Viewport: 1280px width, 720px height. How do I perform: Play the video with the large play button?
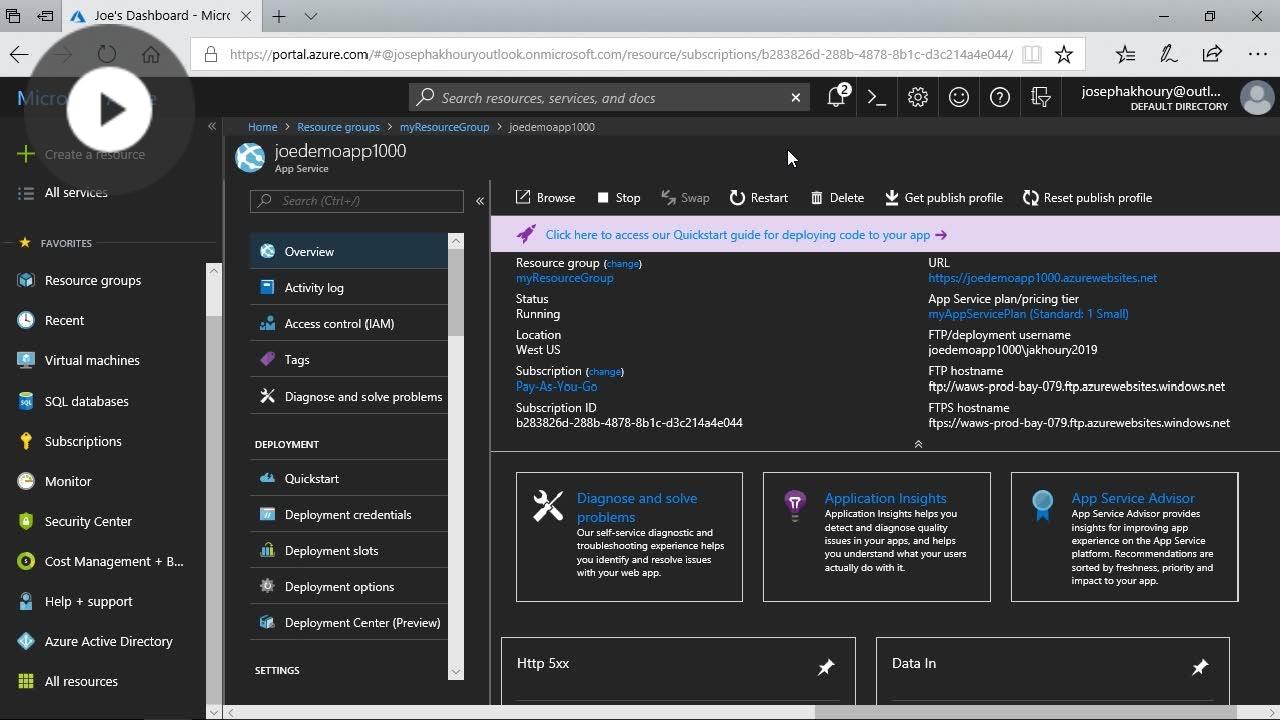(110, 110)
